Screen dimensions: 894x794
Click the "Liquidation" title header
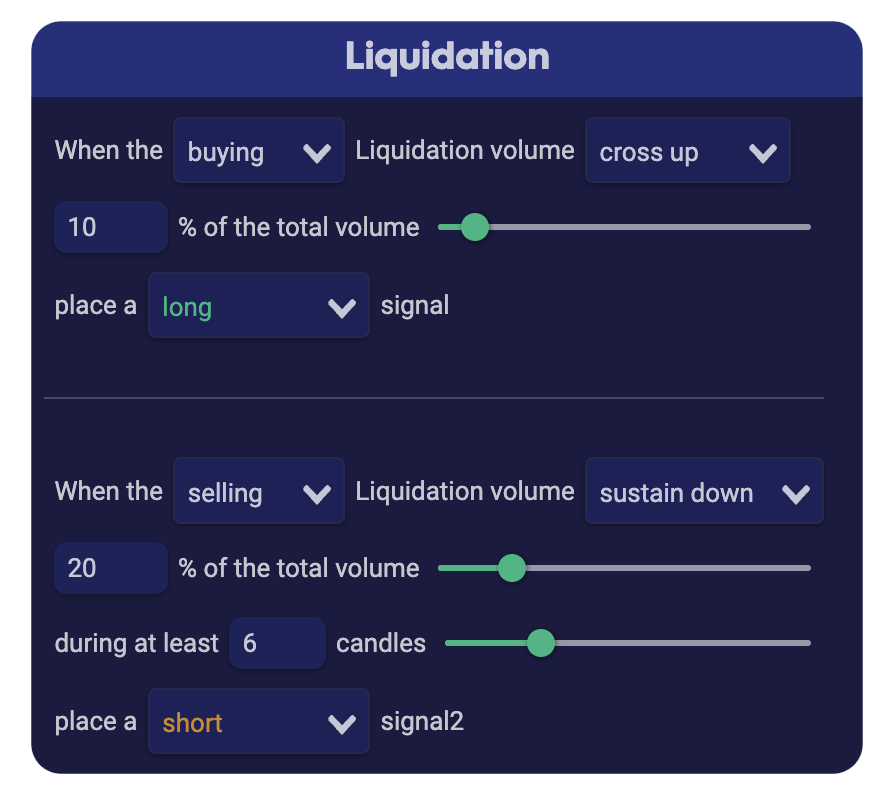pyautogui.click(x=447, y=57)
